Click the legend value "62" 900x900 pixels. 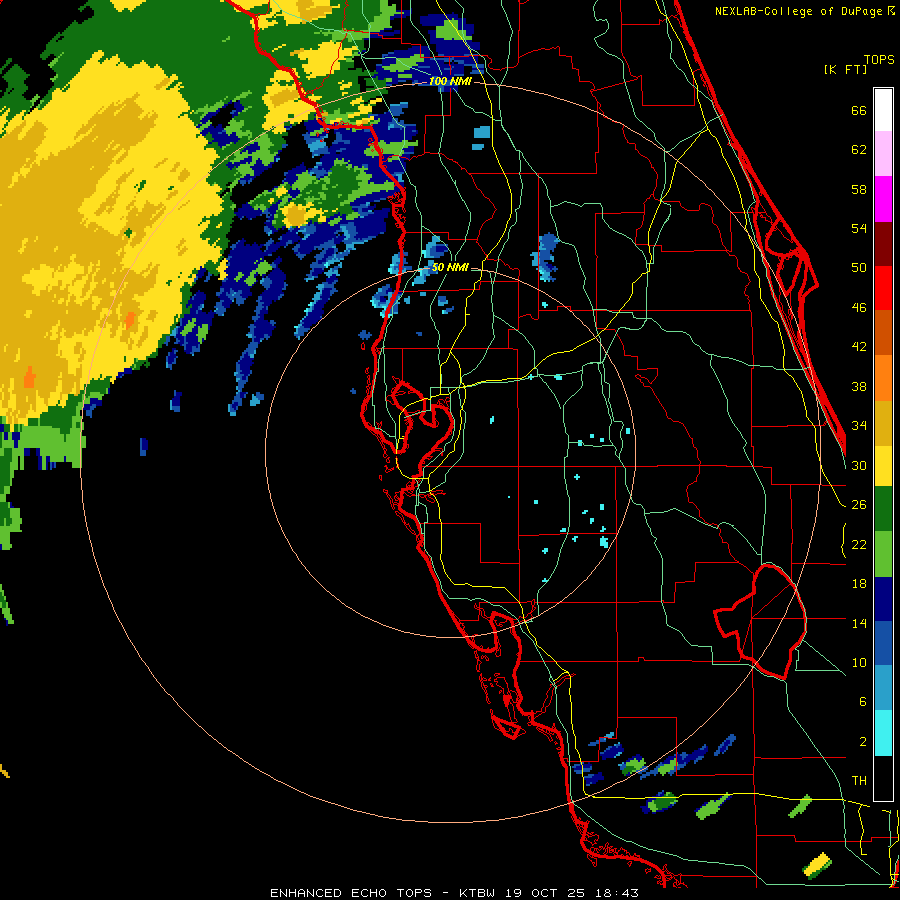point(859,150)
